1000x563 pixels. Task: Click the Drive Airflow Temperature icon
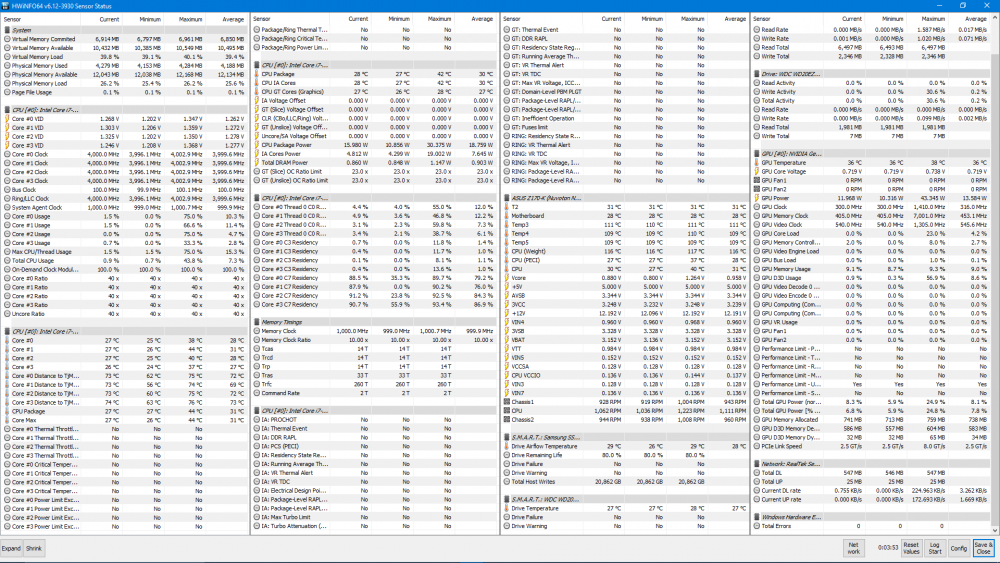[506, 446]
